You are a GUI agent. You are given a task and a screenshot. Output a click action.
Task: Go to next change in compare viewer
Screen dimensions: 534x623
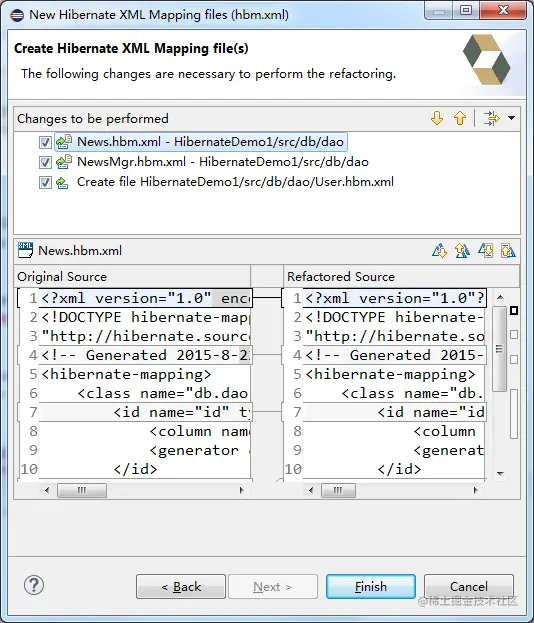point(485,250)
